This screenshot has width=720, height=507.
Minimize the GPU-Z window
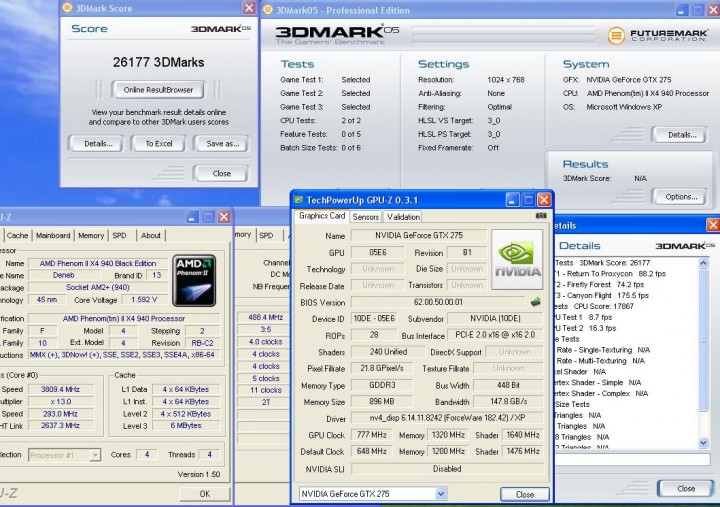pyautogui.click(x=512, y=200)
